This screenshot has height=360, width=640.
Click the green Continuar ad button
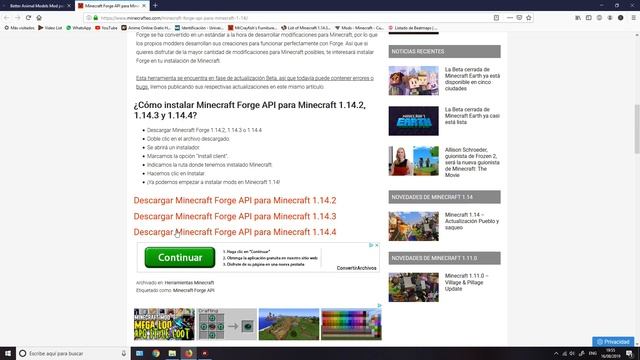180,258
